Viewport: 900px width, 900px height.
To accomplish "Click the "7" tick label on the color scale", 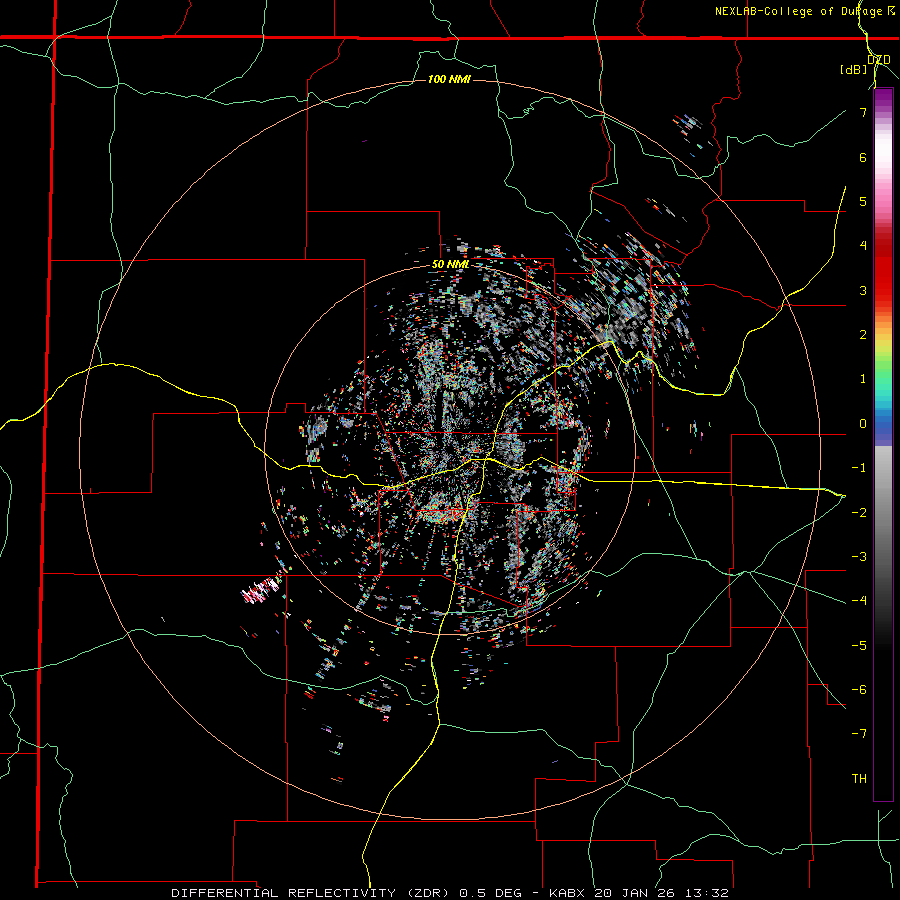I will (863, 112).
